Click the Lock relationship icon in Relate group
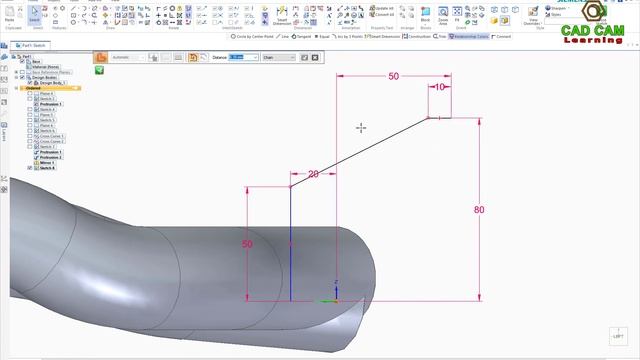 point(179,8)
